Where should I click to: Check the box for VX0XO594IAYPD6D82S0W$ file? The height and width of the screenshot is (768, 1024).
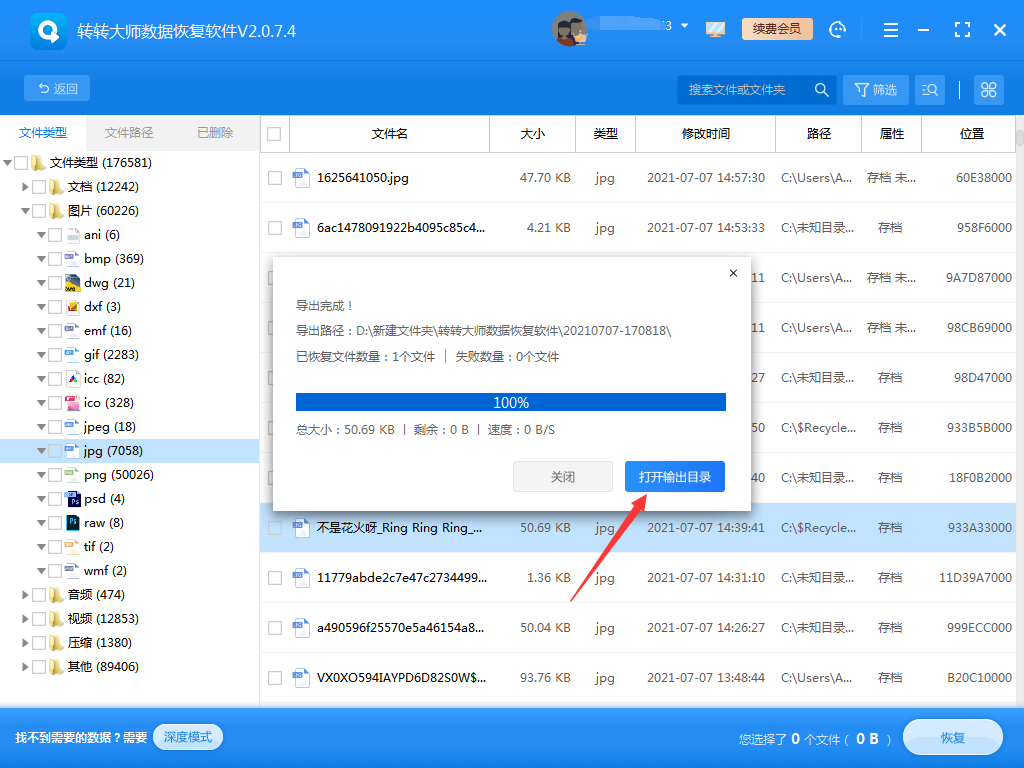click(x=275, y=678)
